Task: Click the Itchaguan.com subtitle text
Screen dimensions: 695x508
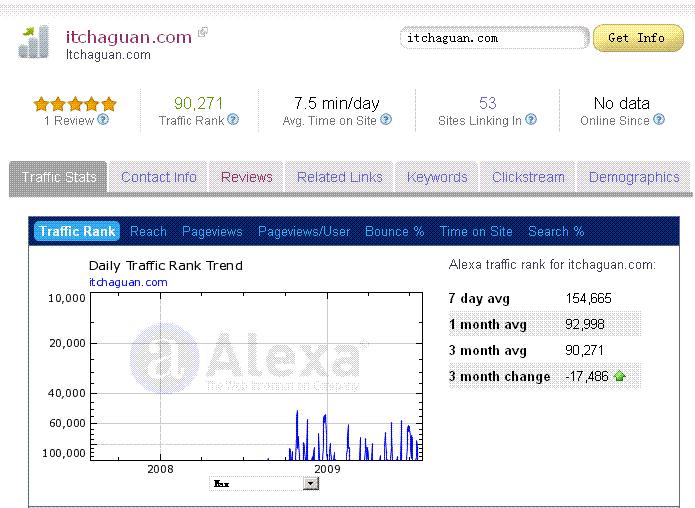Action: pos(108,55)
